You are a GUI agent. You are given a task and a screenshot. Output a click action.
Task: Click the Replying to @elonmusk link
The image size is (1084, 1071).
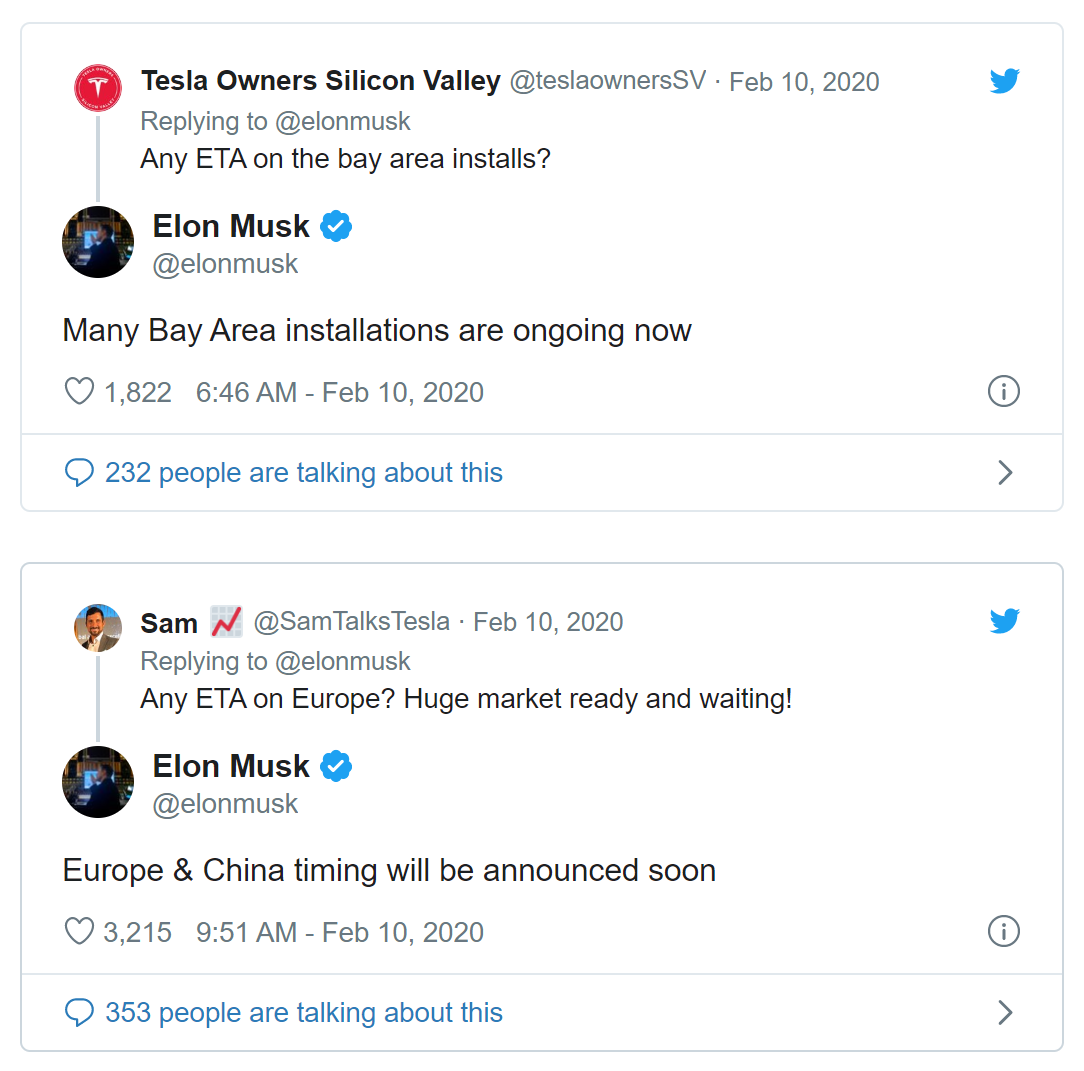[276, 121]
